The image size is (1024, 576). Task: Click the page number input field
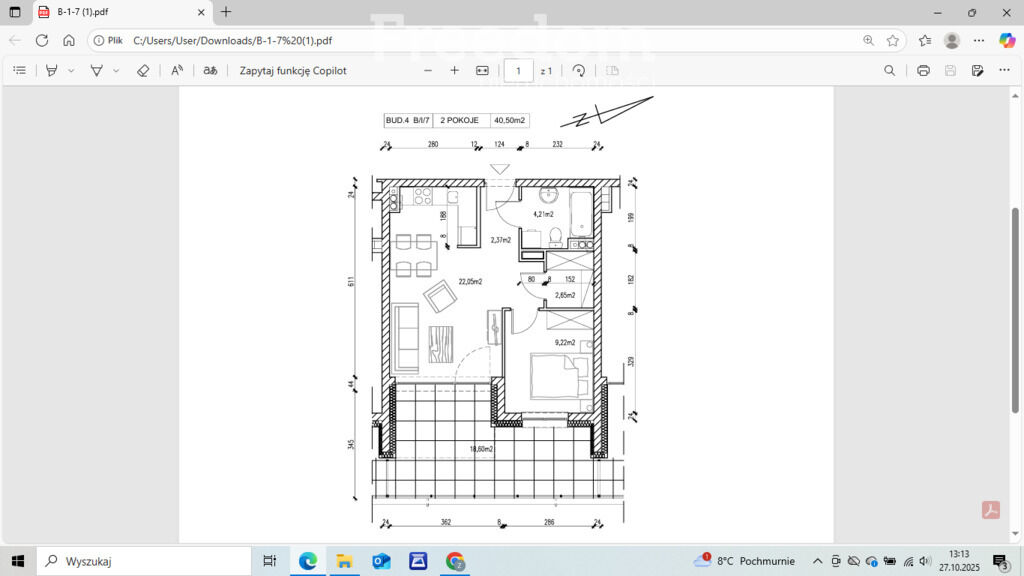tap(518, 71)
